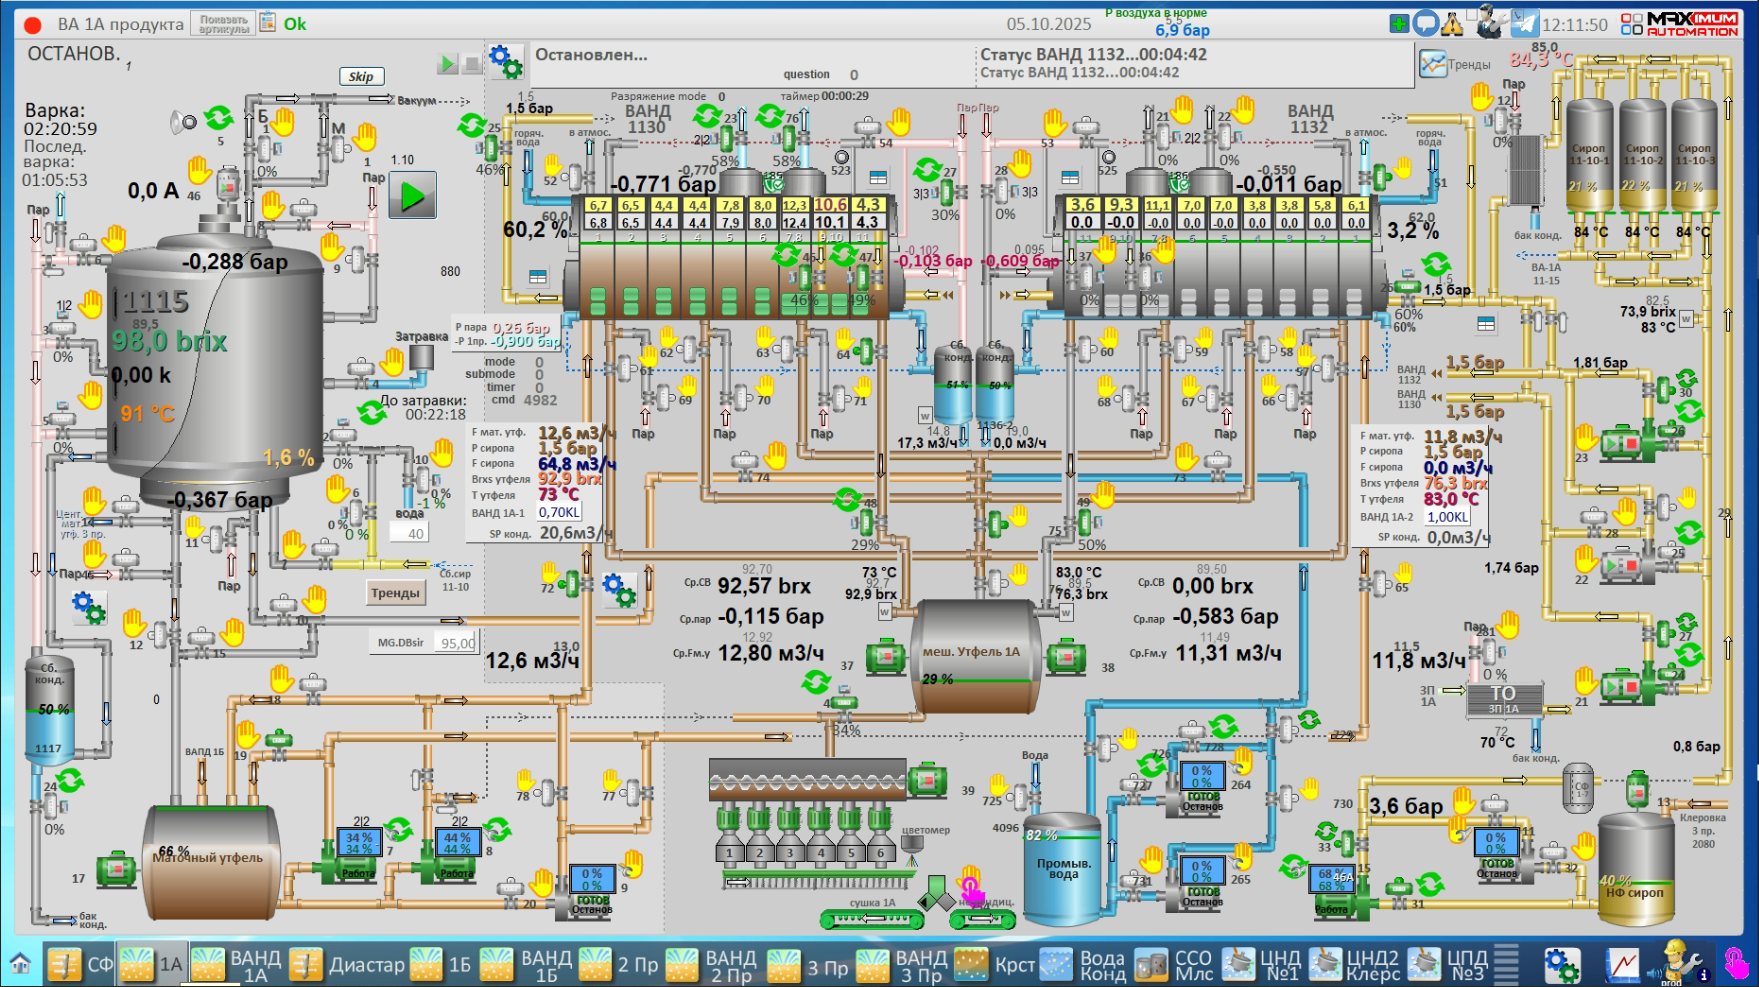Image resolution: width=1759 pixels, height=987 pixels.
Task: Toggle the green auto arrows next to the horn
Action: coord(218,119)
